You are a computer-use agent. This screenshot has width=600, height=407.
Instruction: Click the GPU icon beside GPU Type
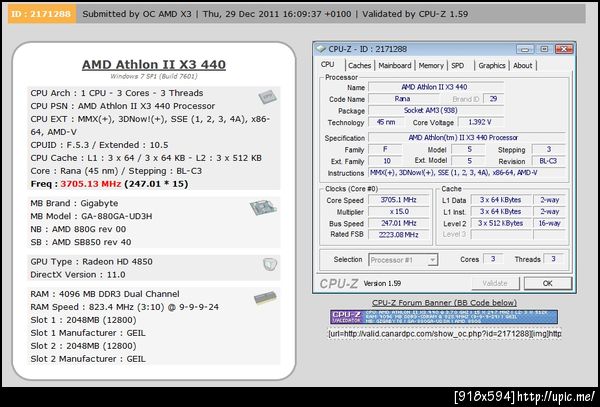270,264
